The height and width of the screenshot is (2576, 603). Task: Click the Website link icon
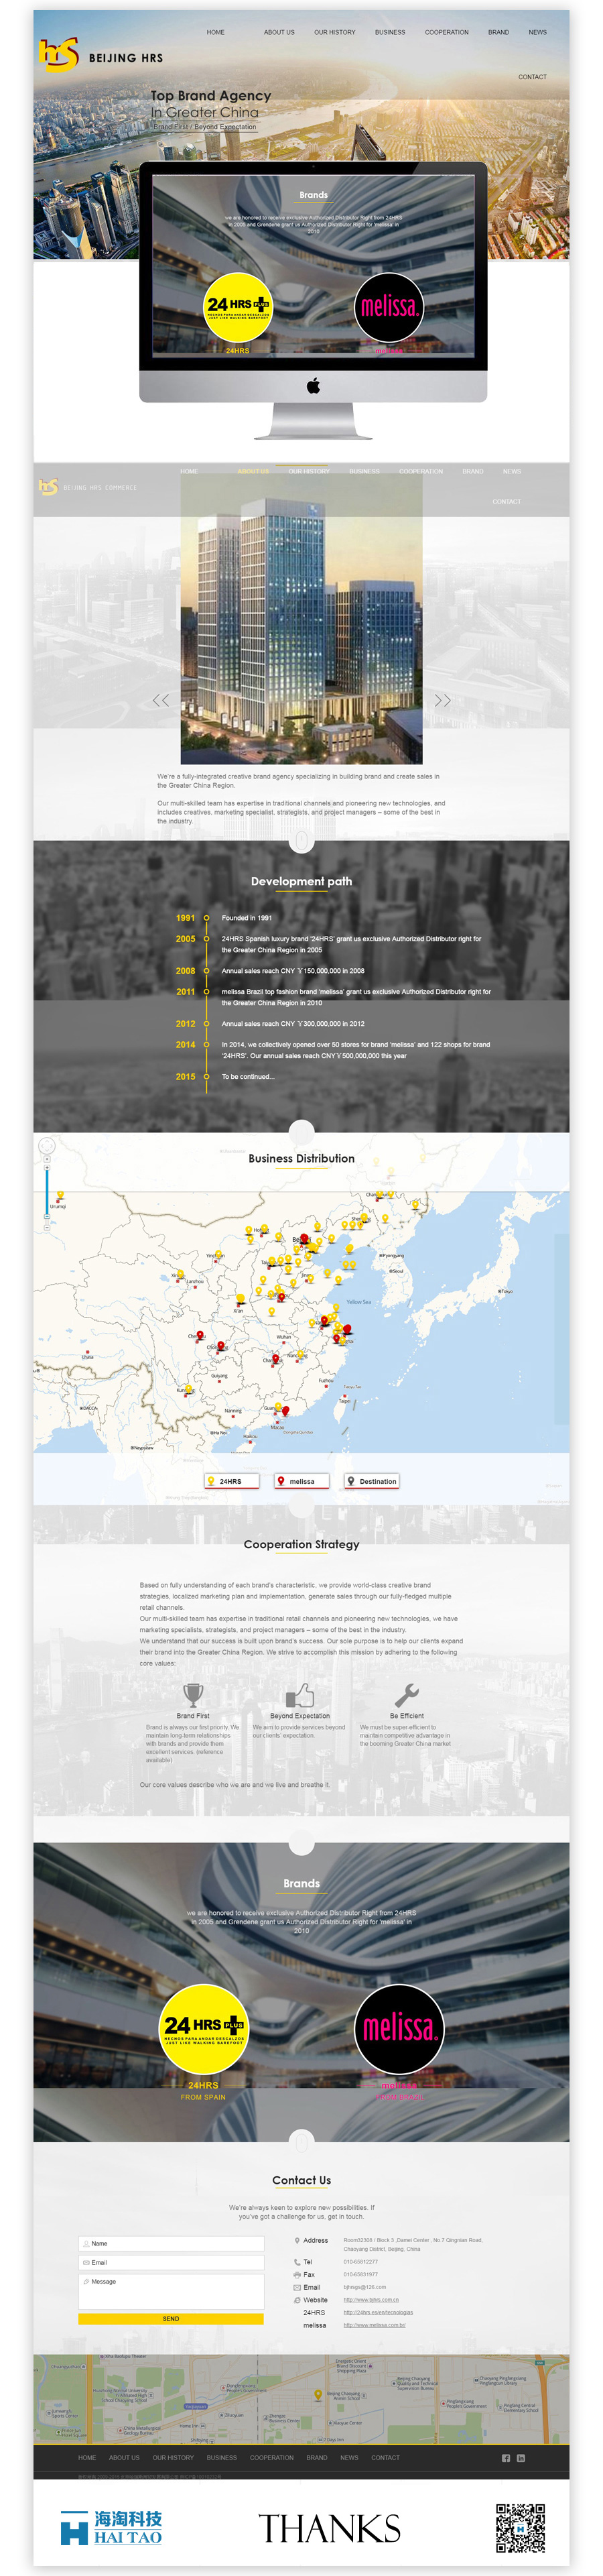296,2299
